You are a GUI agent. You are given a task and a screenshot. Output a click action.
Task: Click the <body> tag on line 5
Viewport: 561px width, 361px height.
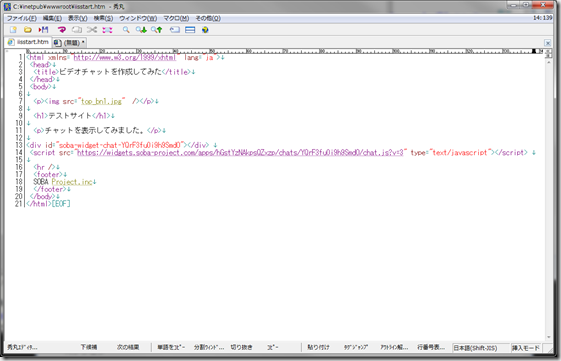(x=41, y=87)
